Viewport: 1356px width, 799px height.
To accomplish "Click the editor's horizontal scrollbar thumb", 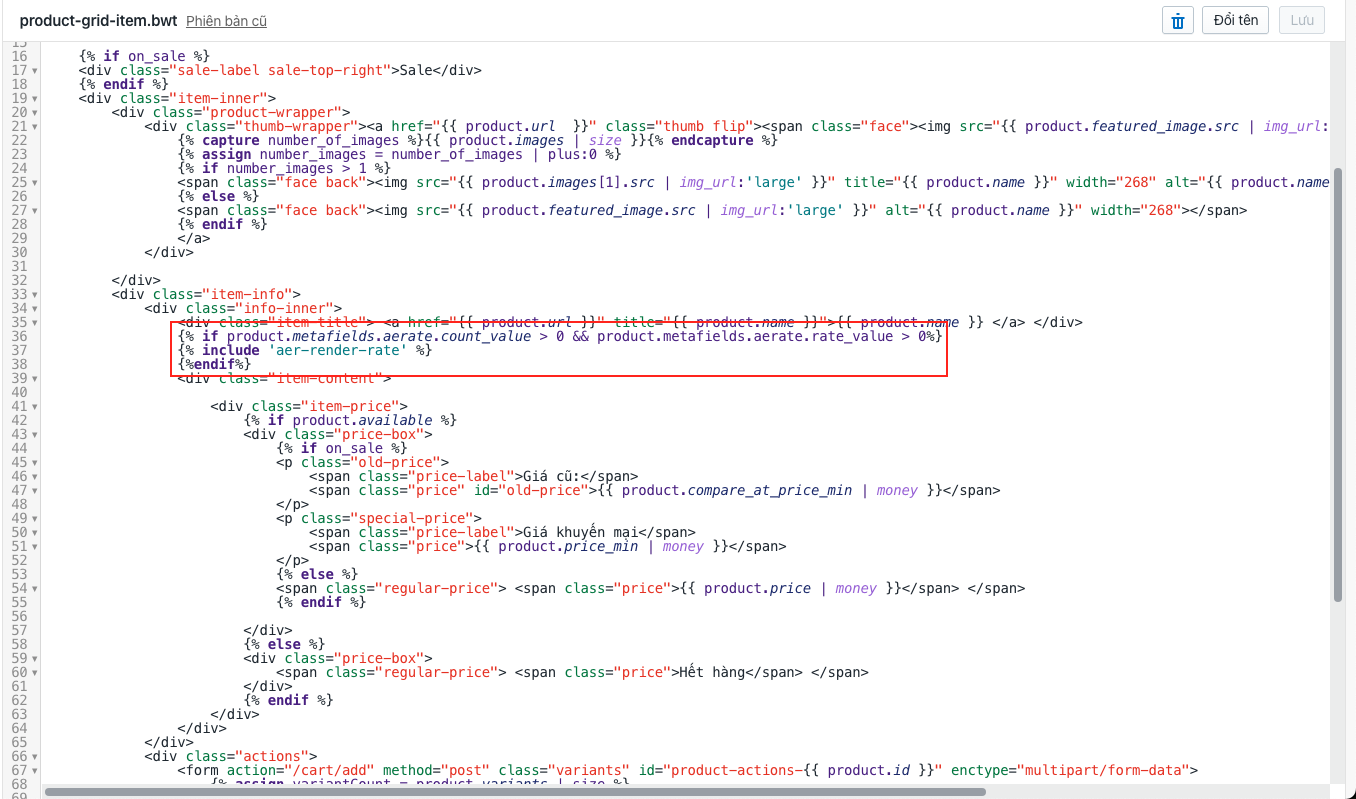I will pos(515,791).
